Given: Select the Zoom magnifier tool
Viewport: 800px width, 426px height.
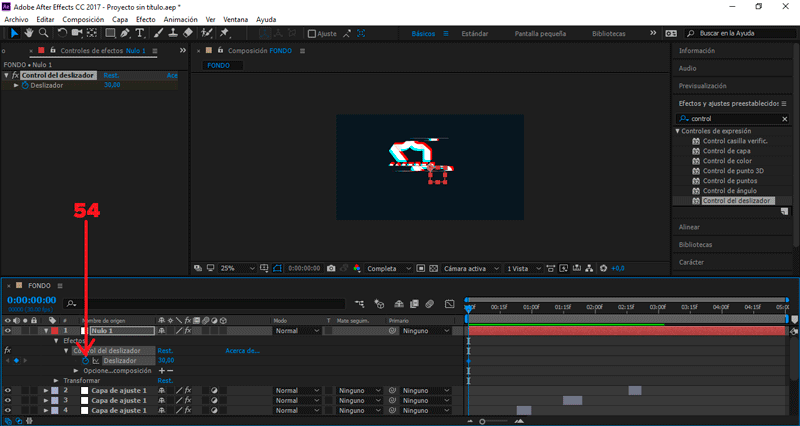Looking at the screenshot, I should pos(44,33).
